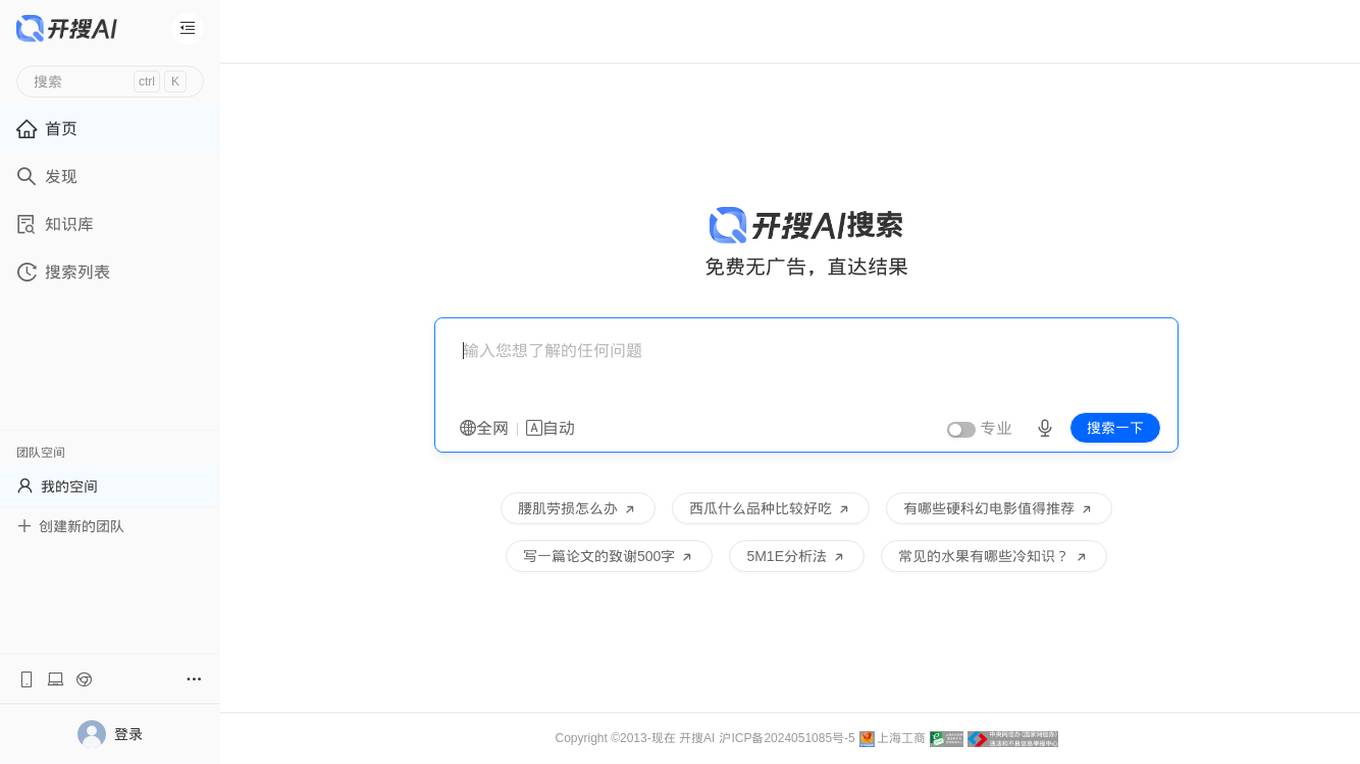The width and height of the screenshot is (1360, 764).
Task: Click the 中央网信办 reporting center badge
Action: point(1012,739)
